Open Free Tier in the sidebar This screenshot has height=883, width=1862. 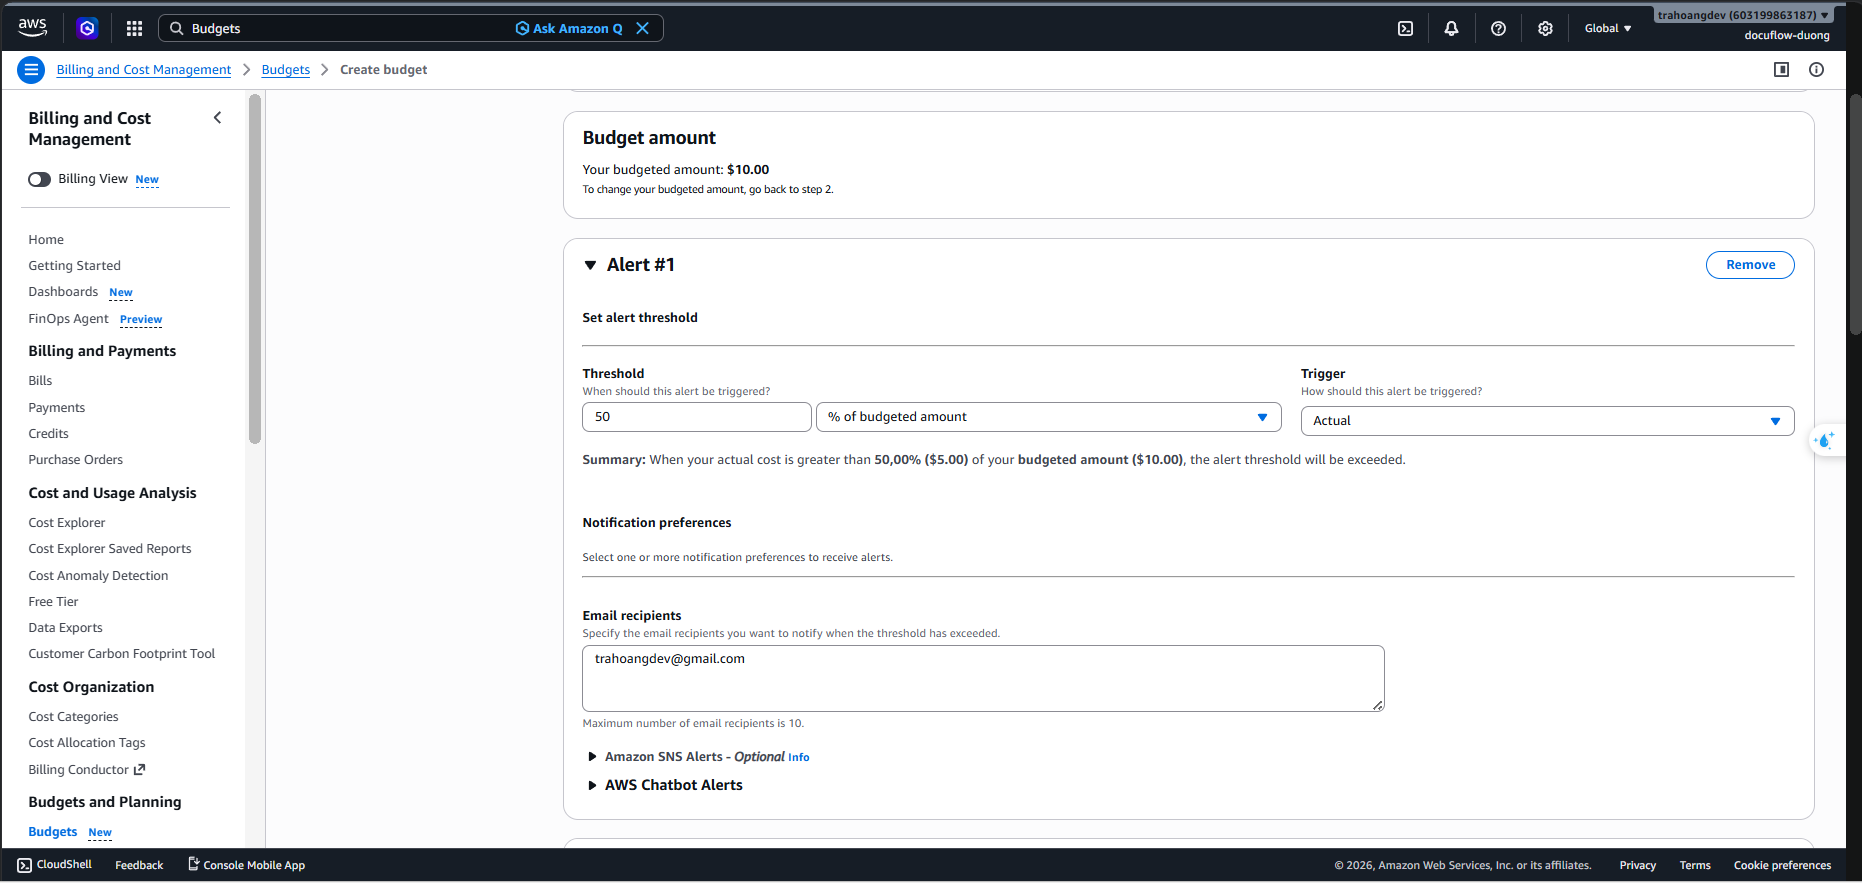[53, 602]
